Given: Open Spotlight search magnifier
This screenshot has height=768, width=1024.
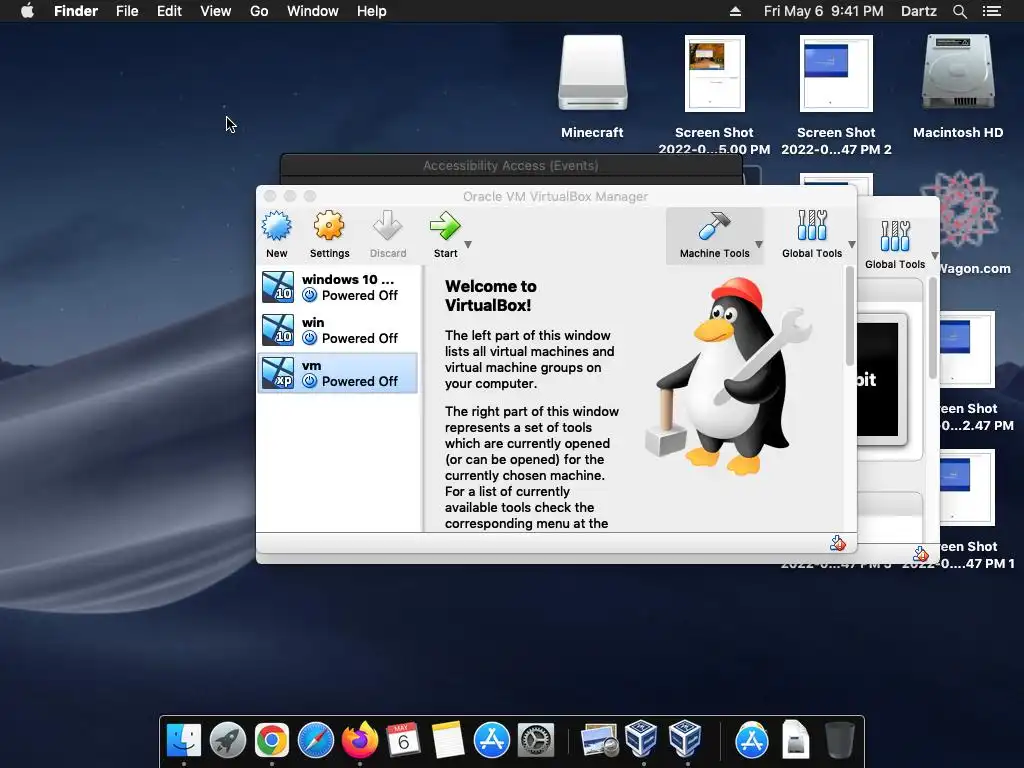Looking at the screenshot, I should pos(960,11).
